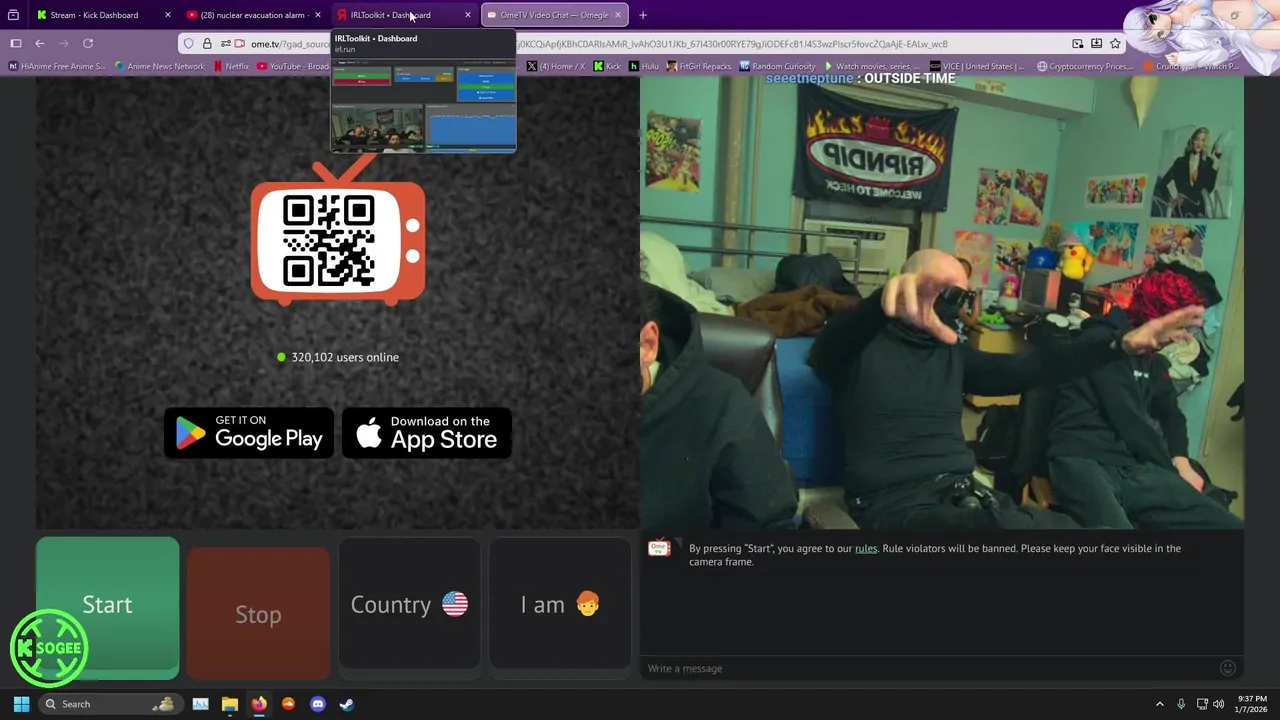Viewport: 1280px width, 720px height.
Task: Click the red Stop button
Action: click(x=258, y=613)
